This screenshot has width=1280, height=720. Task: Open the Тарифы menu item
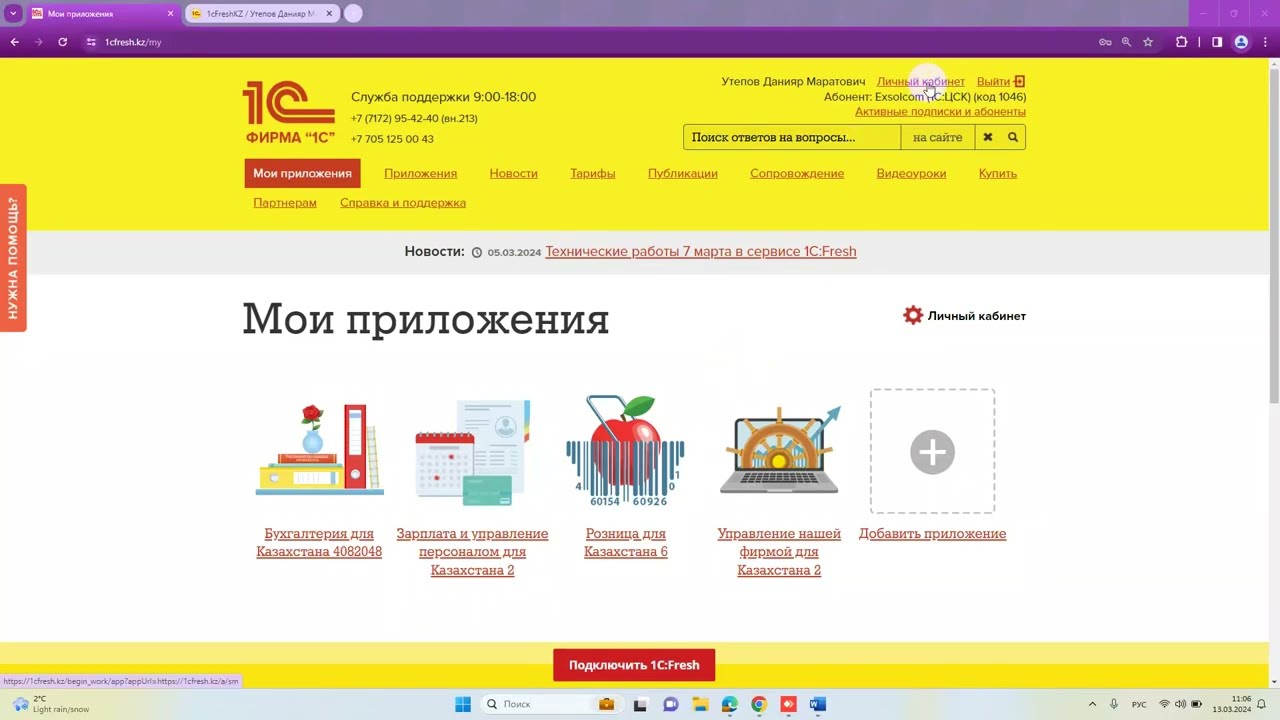593,173
